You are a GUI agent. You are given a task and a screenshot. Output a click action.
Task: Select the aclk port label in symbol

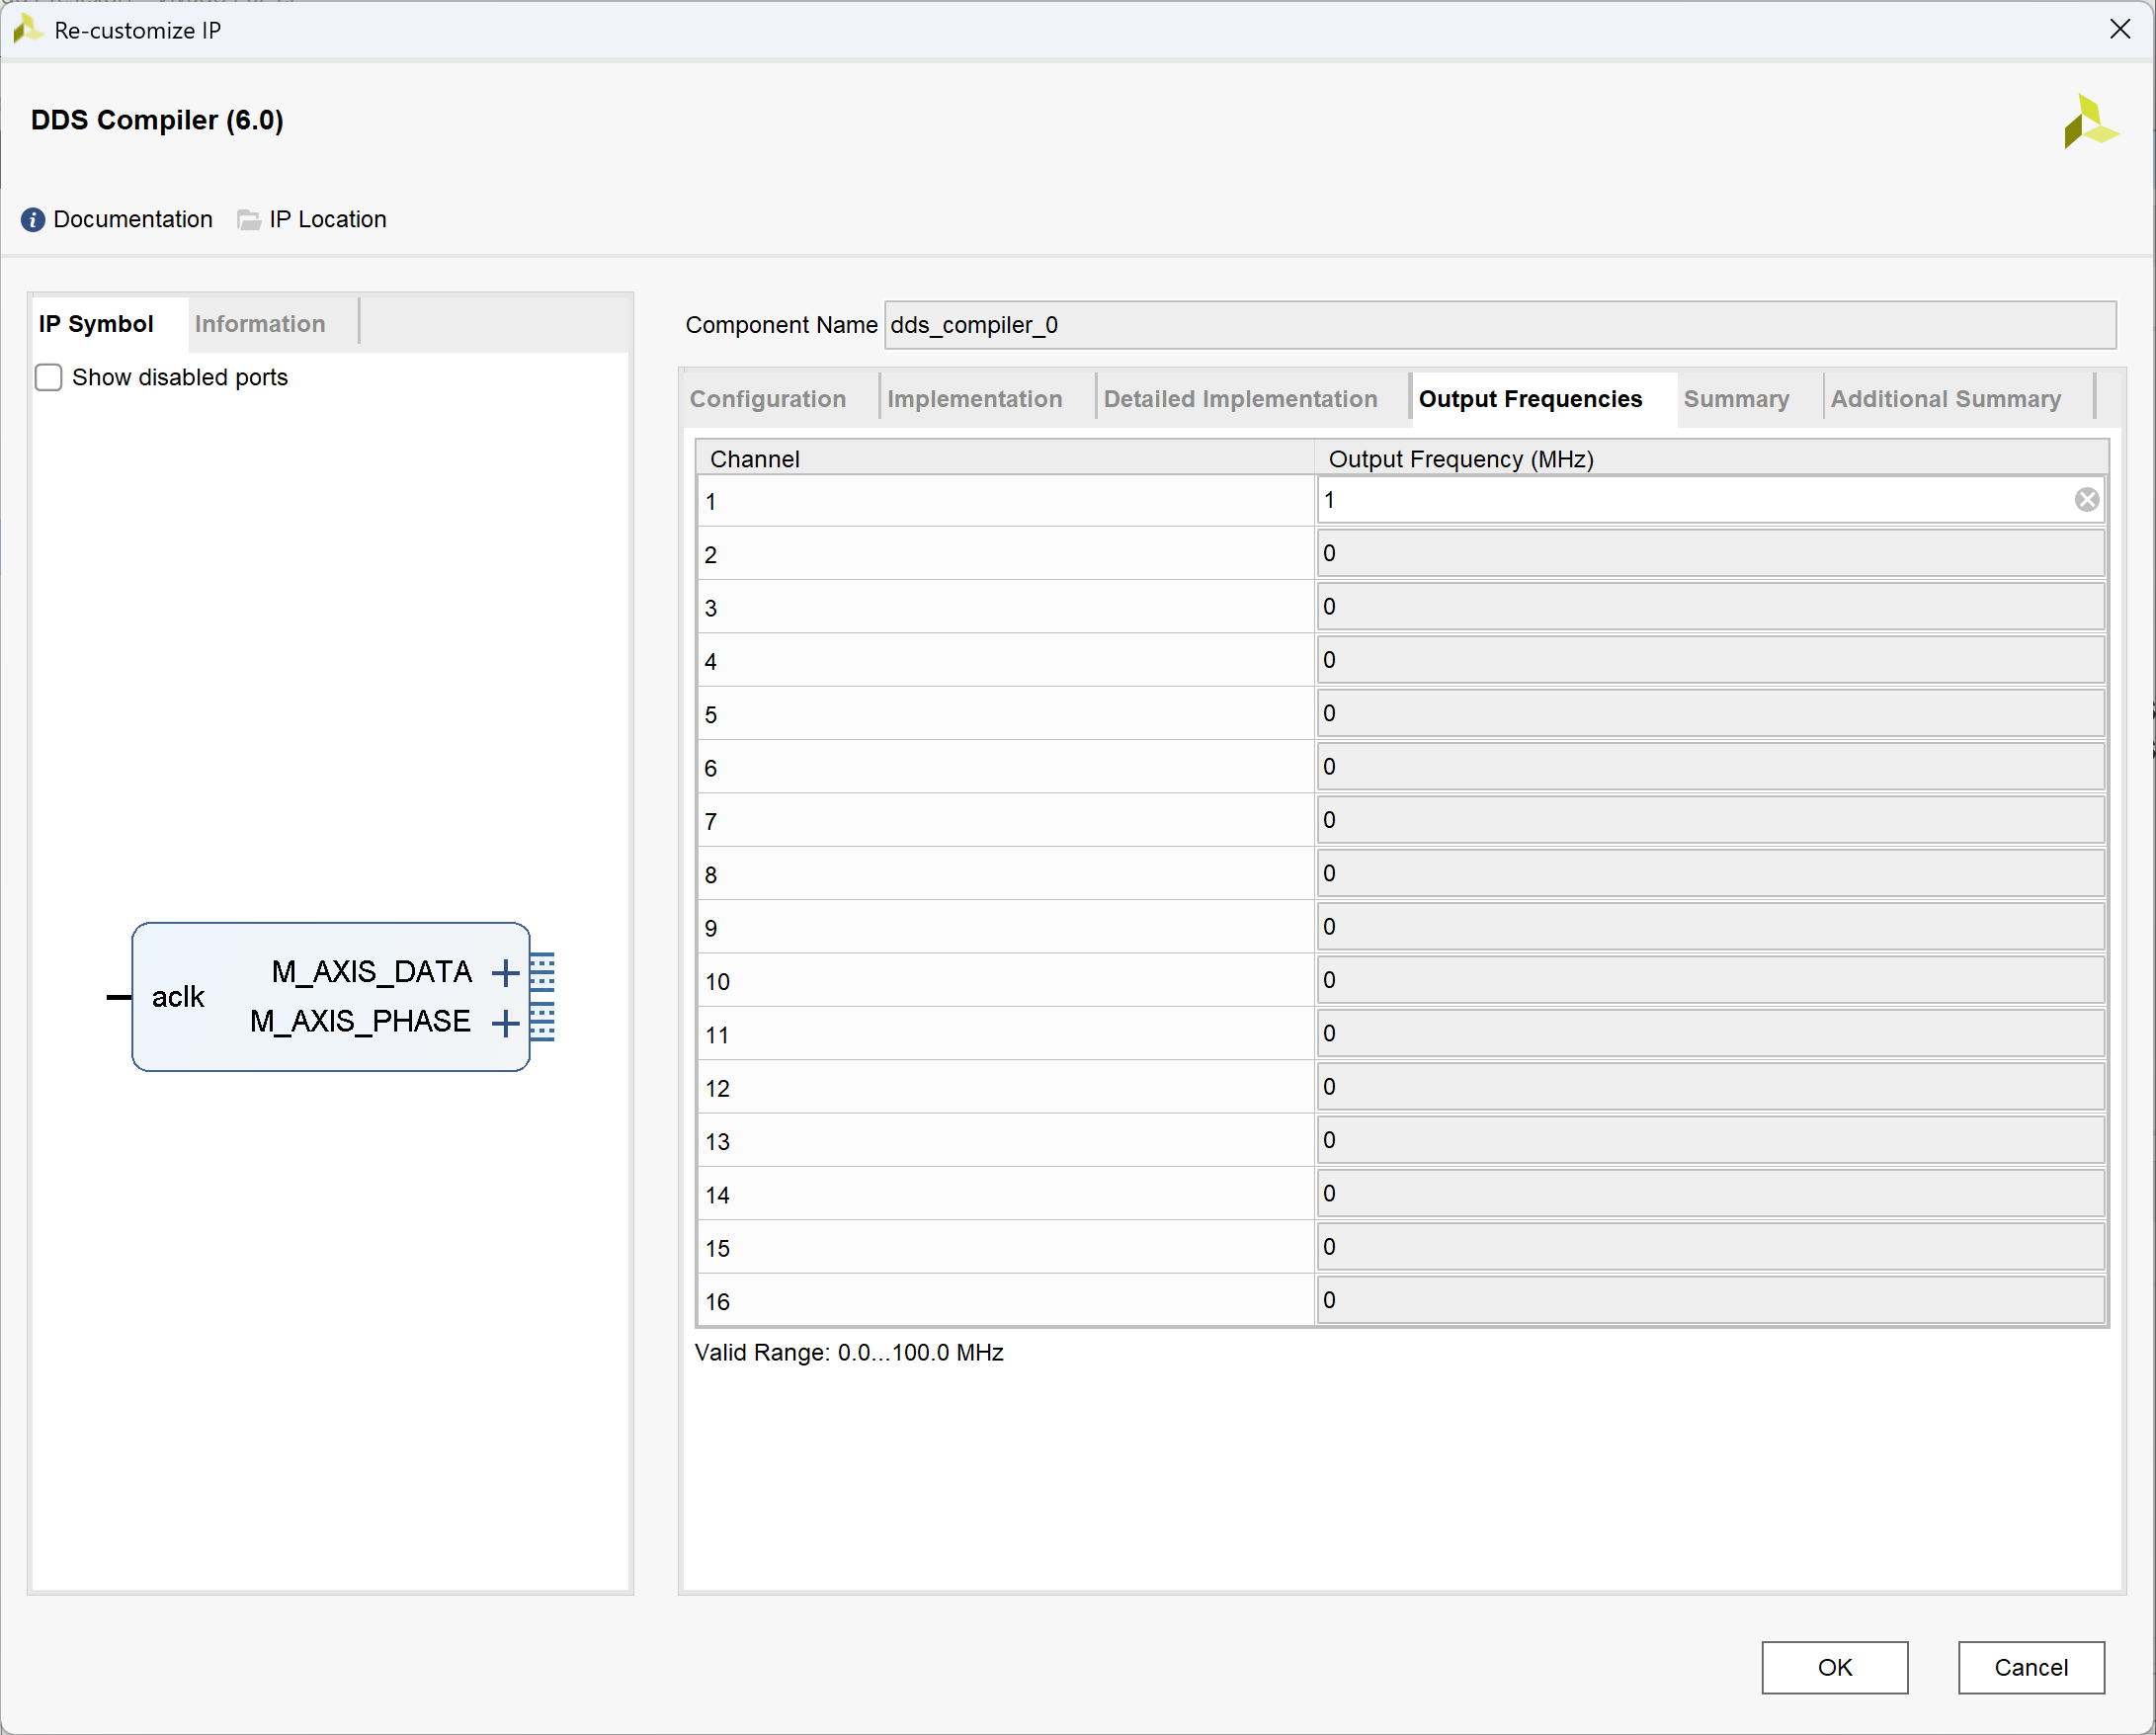(x=178, y=997)
